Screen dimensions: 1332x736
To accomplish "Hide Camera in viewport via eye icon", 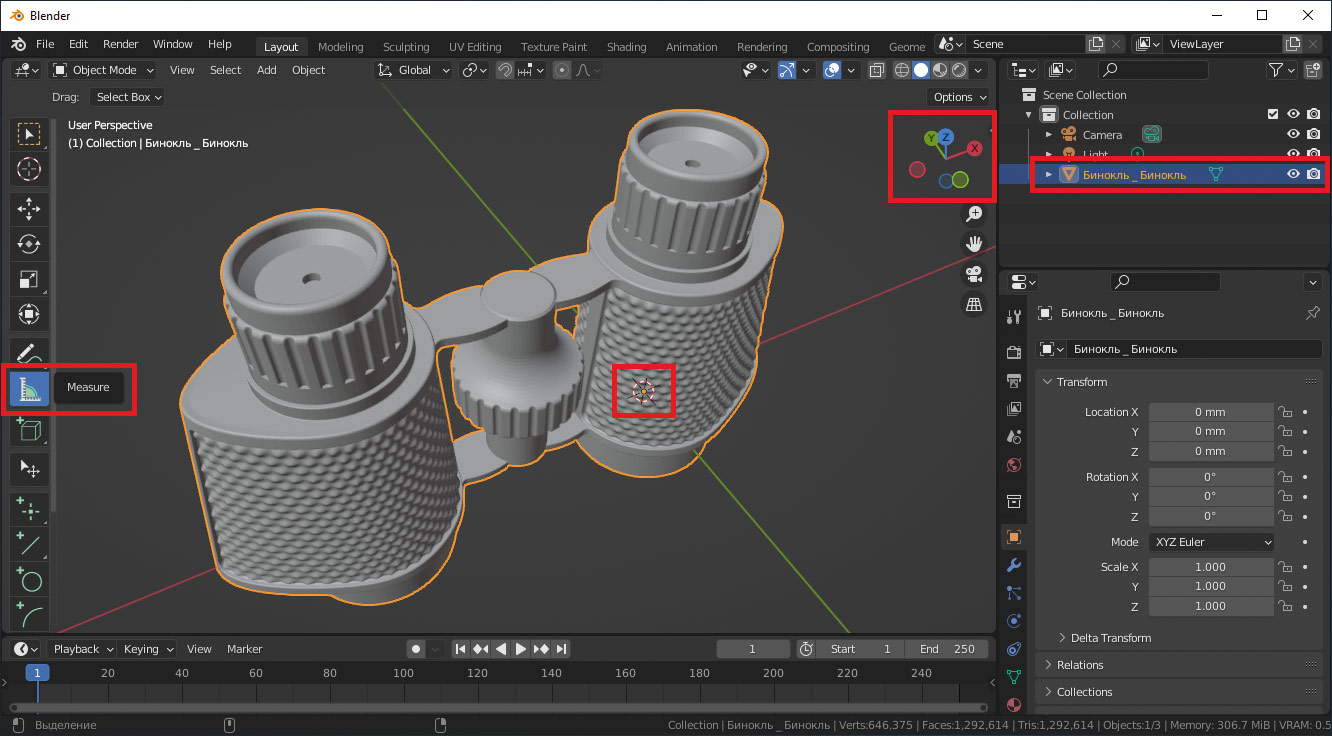I will 1293,135.
